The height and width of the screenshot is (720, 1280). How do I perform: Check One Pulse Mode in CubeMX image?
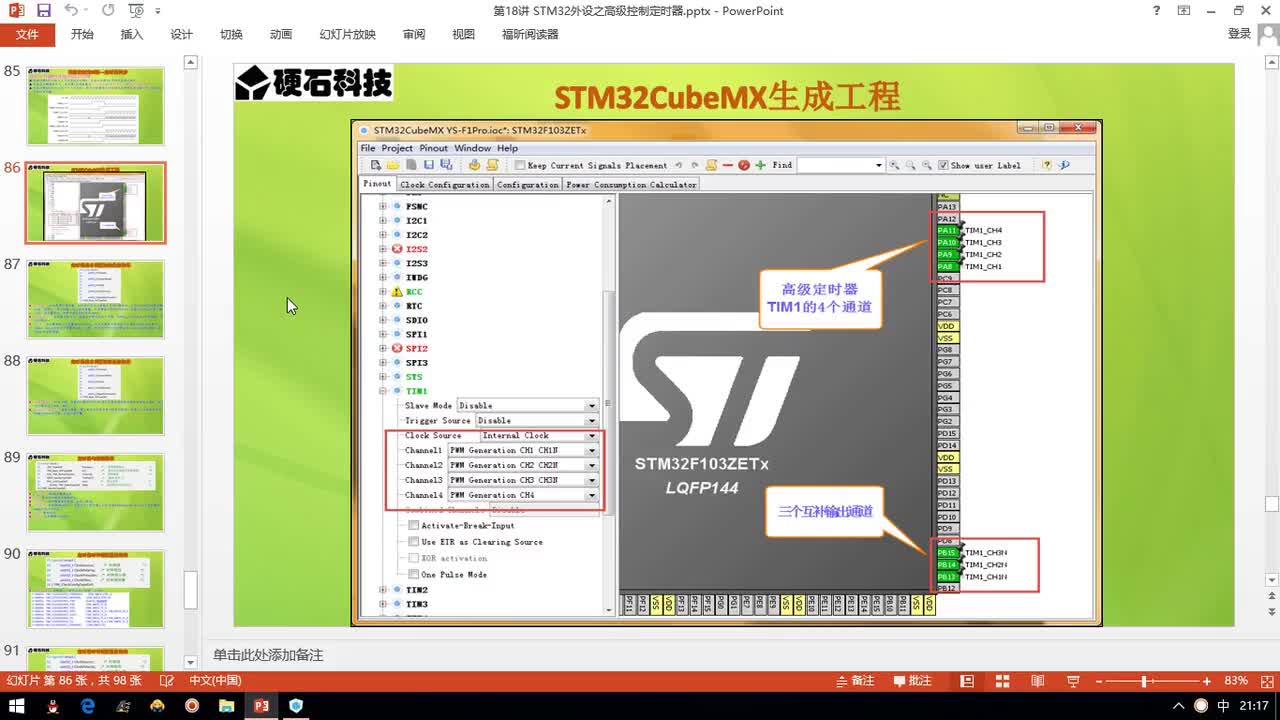414,574
